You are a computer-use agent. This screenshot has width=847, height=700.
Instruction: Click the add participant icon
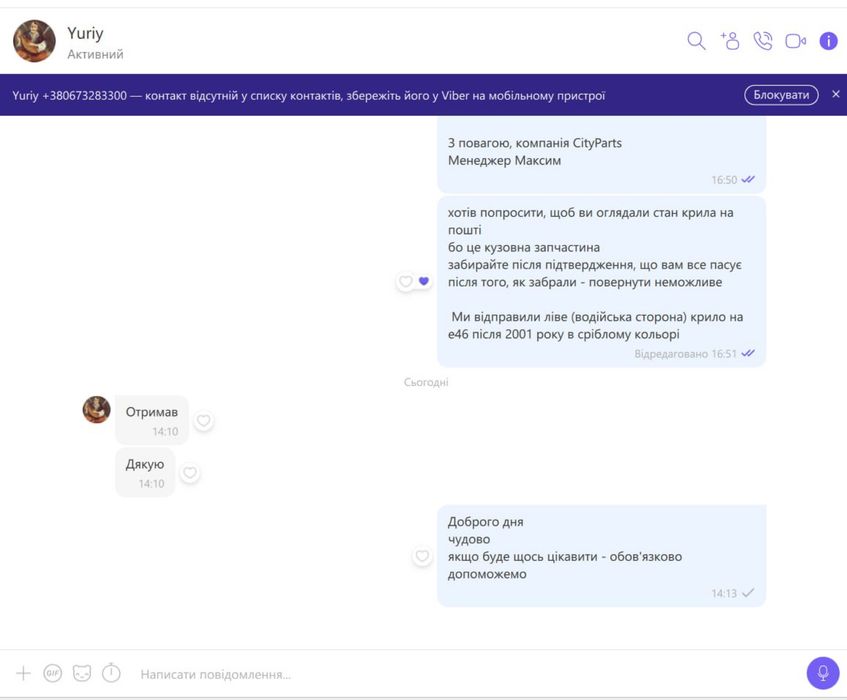(x=730, y=41)
